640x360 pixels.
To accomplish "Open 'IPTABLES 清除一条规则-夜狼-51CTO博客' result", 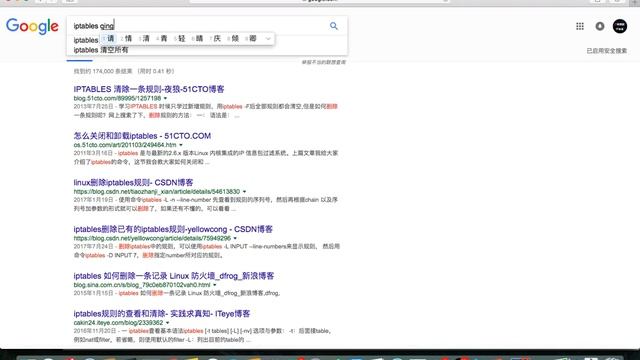I will 149,89.
